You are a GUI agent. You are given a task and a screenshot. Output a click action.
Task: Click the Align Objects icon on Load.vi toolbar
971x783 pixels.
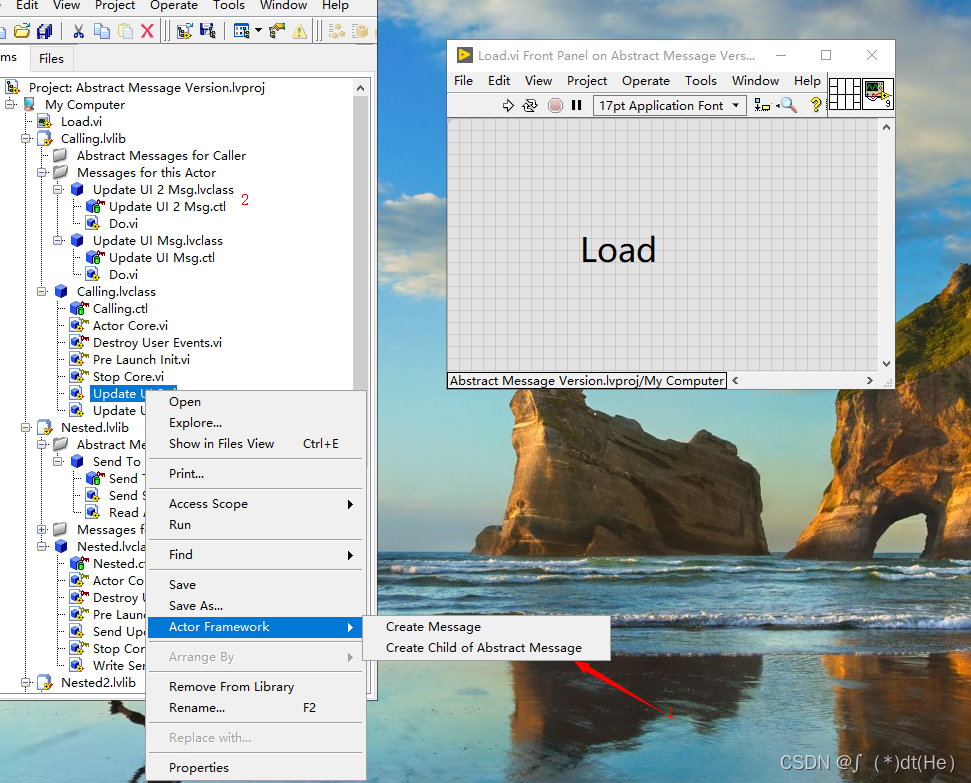762,104
